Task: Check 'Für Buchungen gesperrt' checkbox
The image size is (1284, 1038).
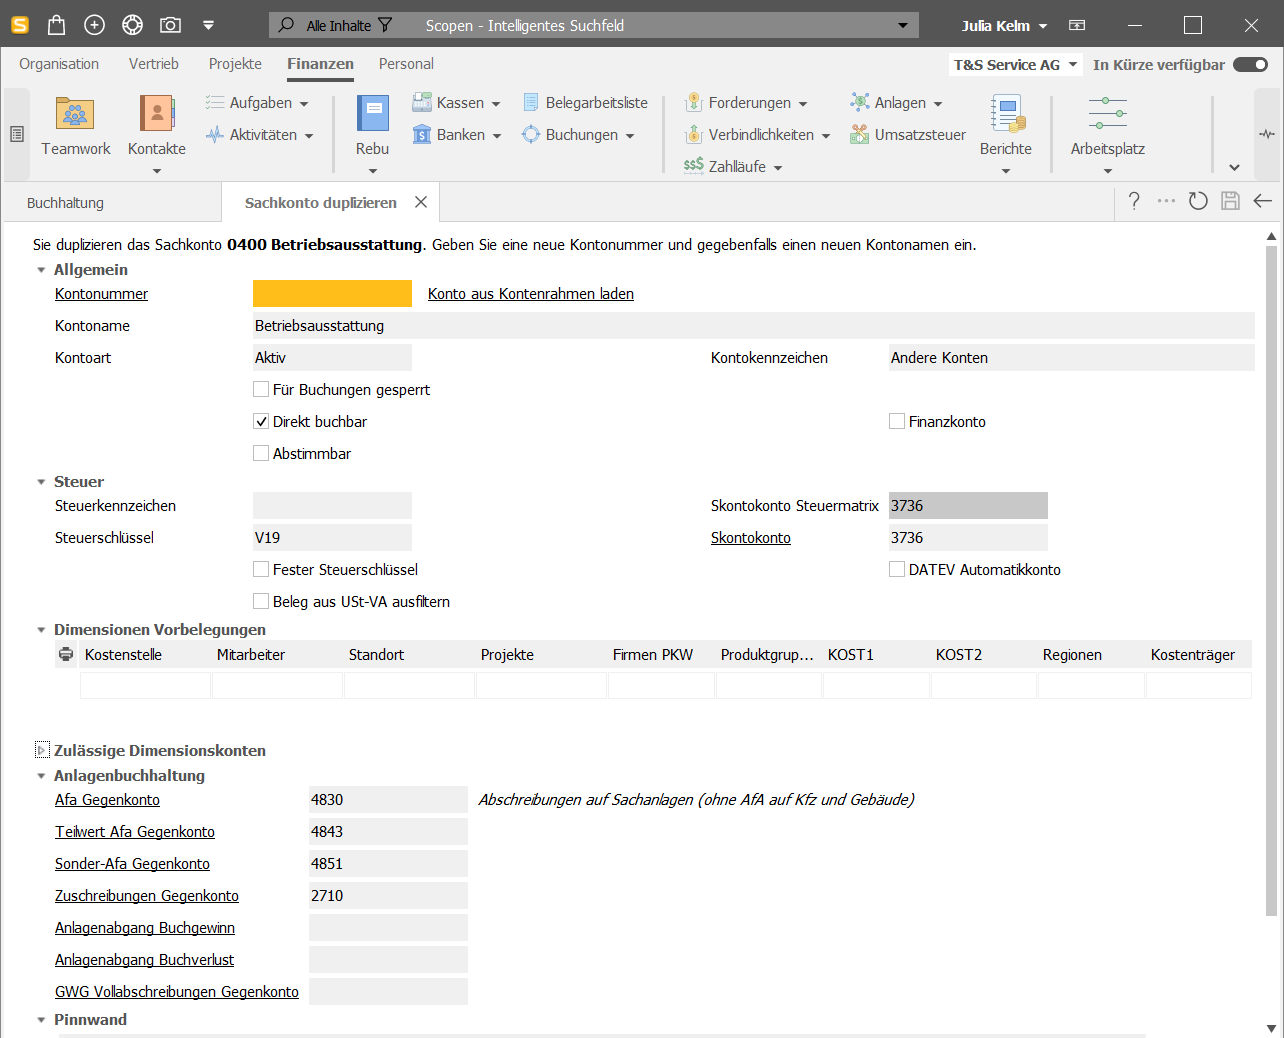Action: tap(261, 389)
